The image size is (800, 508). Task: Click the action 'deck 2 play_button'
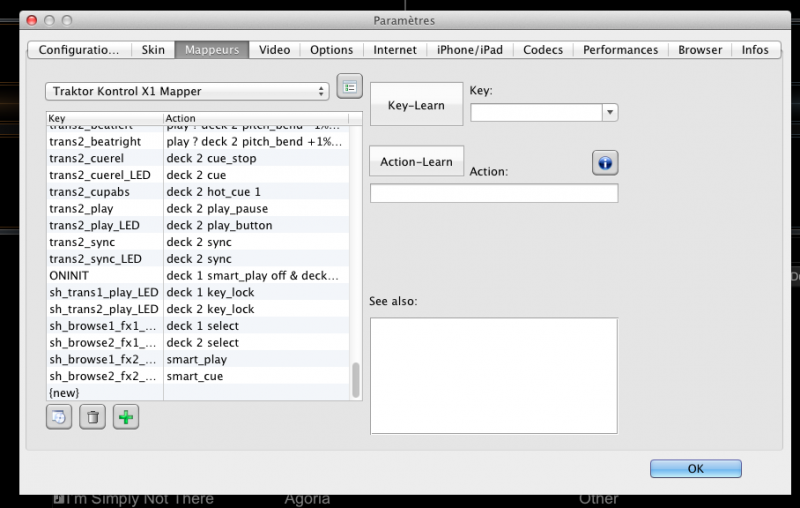click(219, 225)
